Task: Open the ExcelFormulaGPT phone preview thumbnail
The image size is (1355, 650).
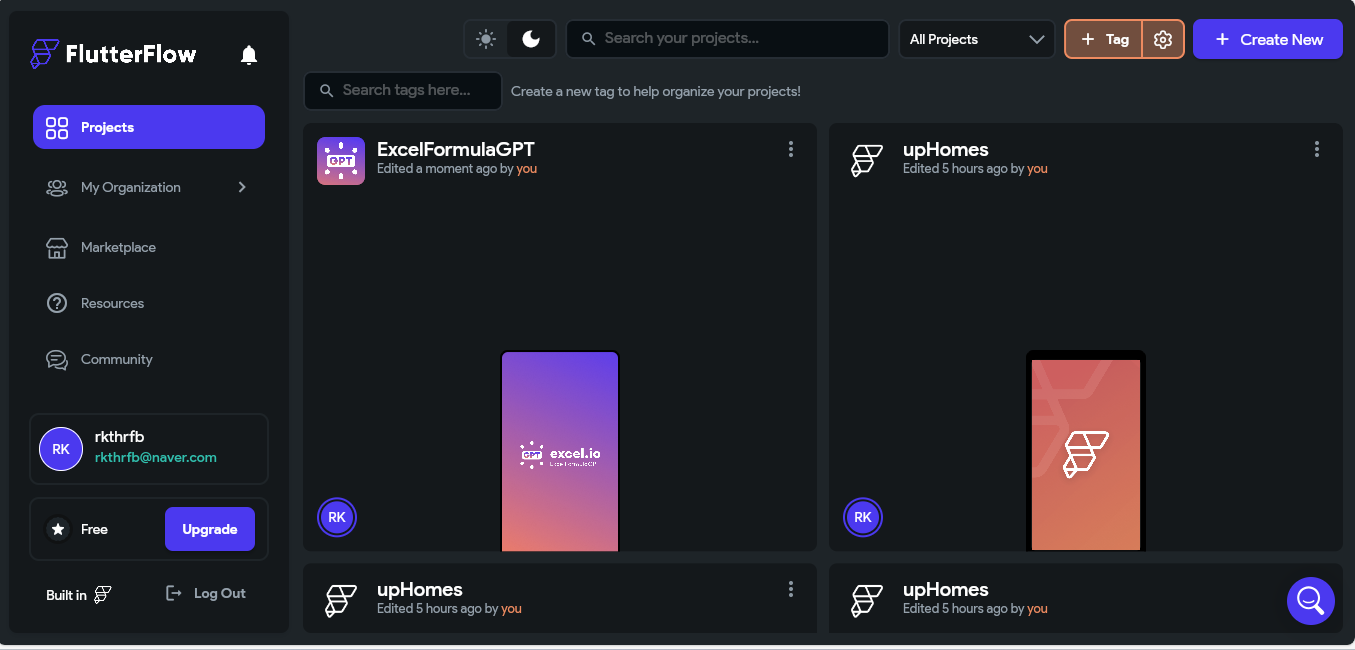Action: click(x=560, y=450)
